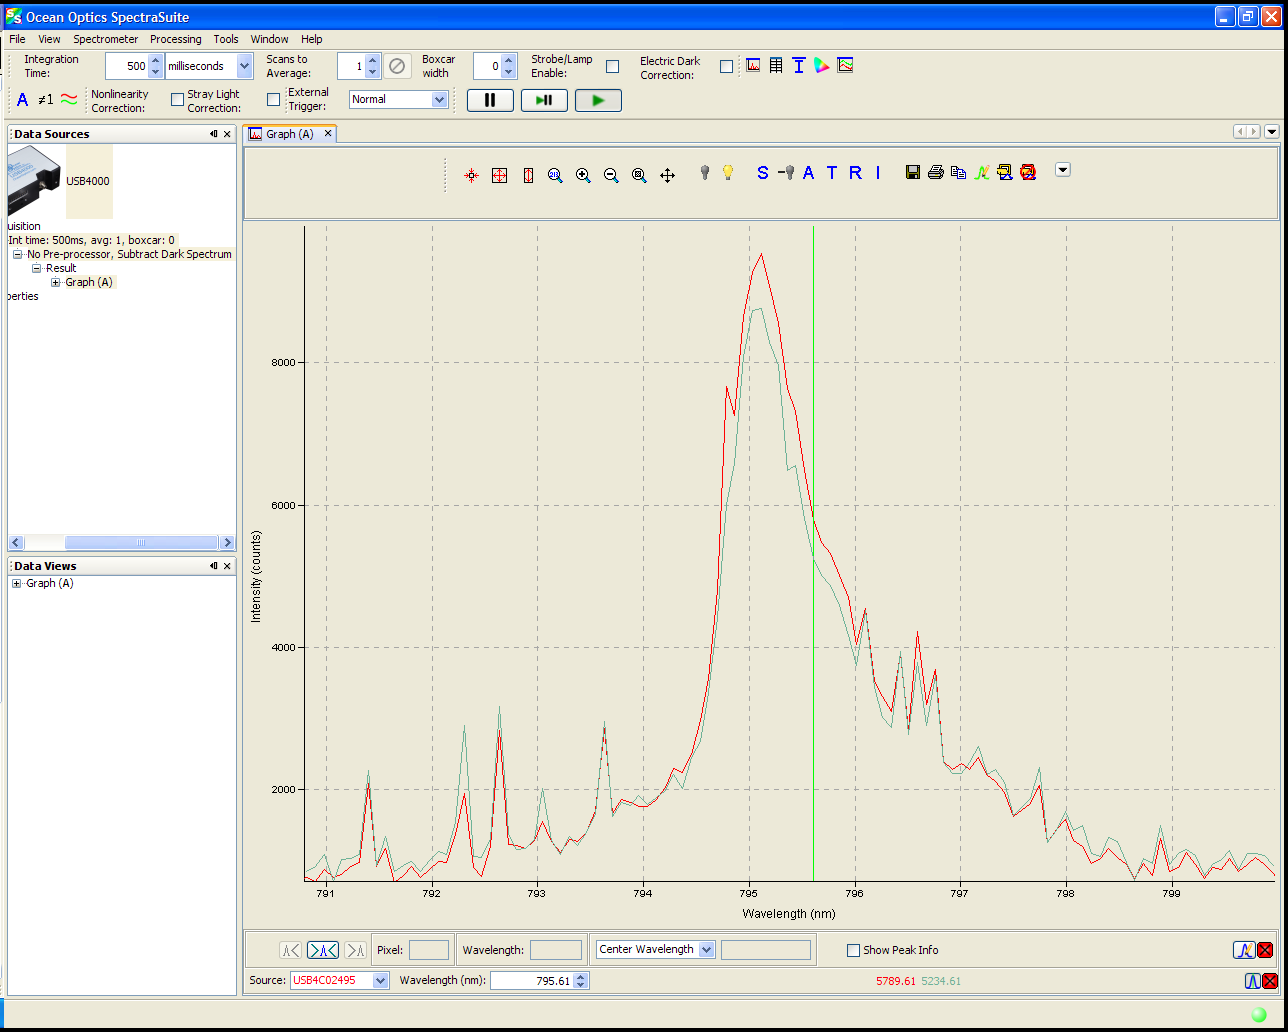Open the graph toolbar overflow dropdown arrow
Viewport: 1288px width, 1032px height.
(1063, 169)
